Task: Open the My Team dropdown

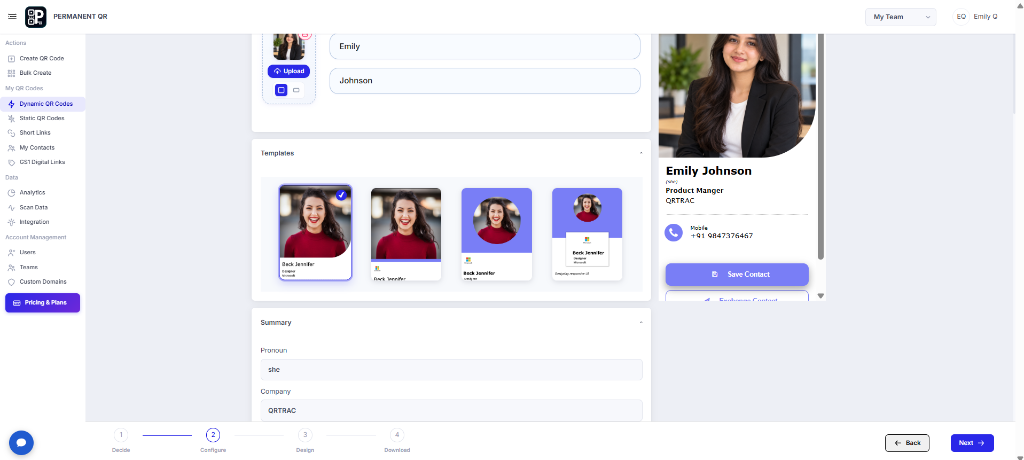Action: (901, 17)
